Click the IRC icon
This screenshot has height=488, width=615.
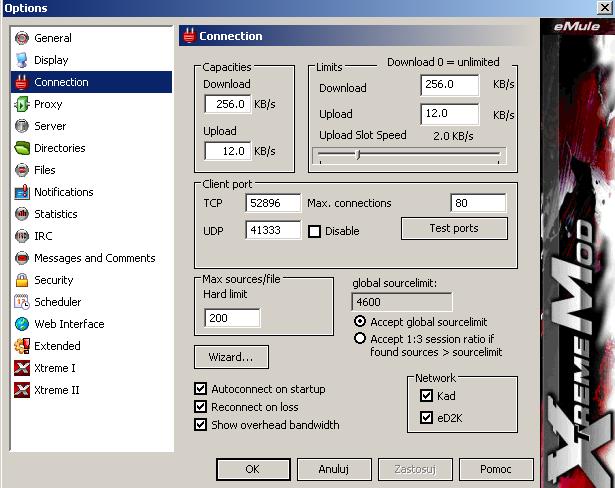(x=22, y=236)
